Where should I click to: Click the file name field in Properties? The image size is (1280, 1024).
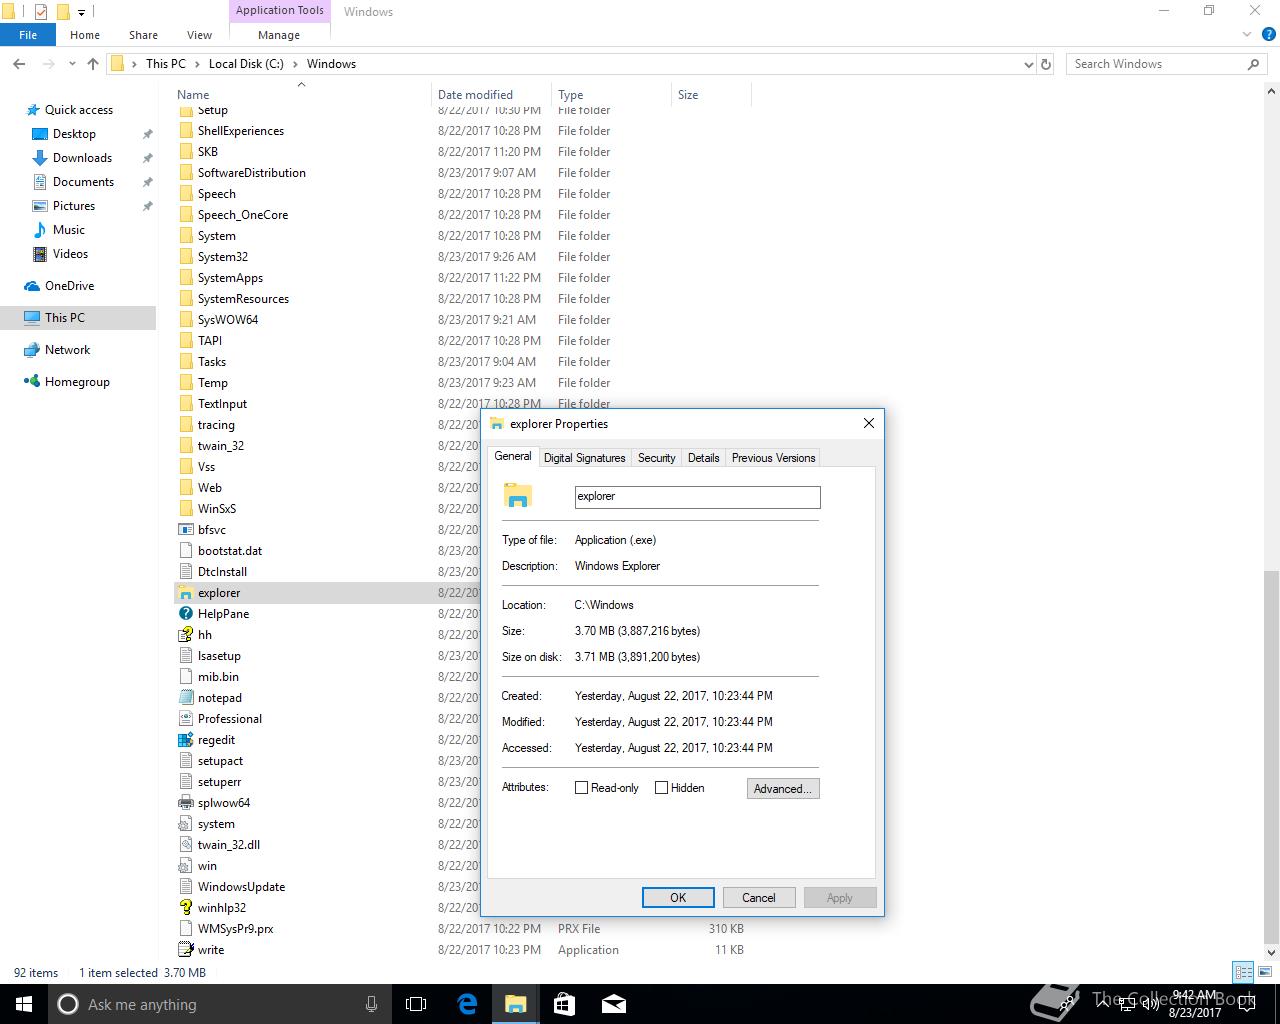(x=697, y=496)
